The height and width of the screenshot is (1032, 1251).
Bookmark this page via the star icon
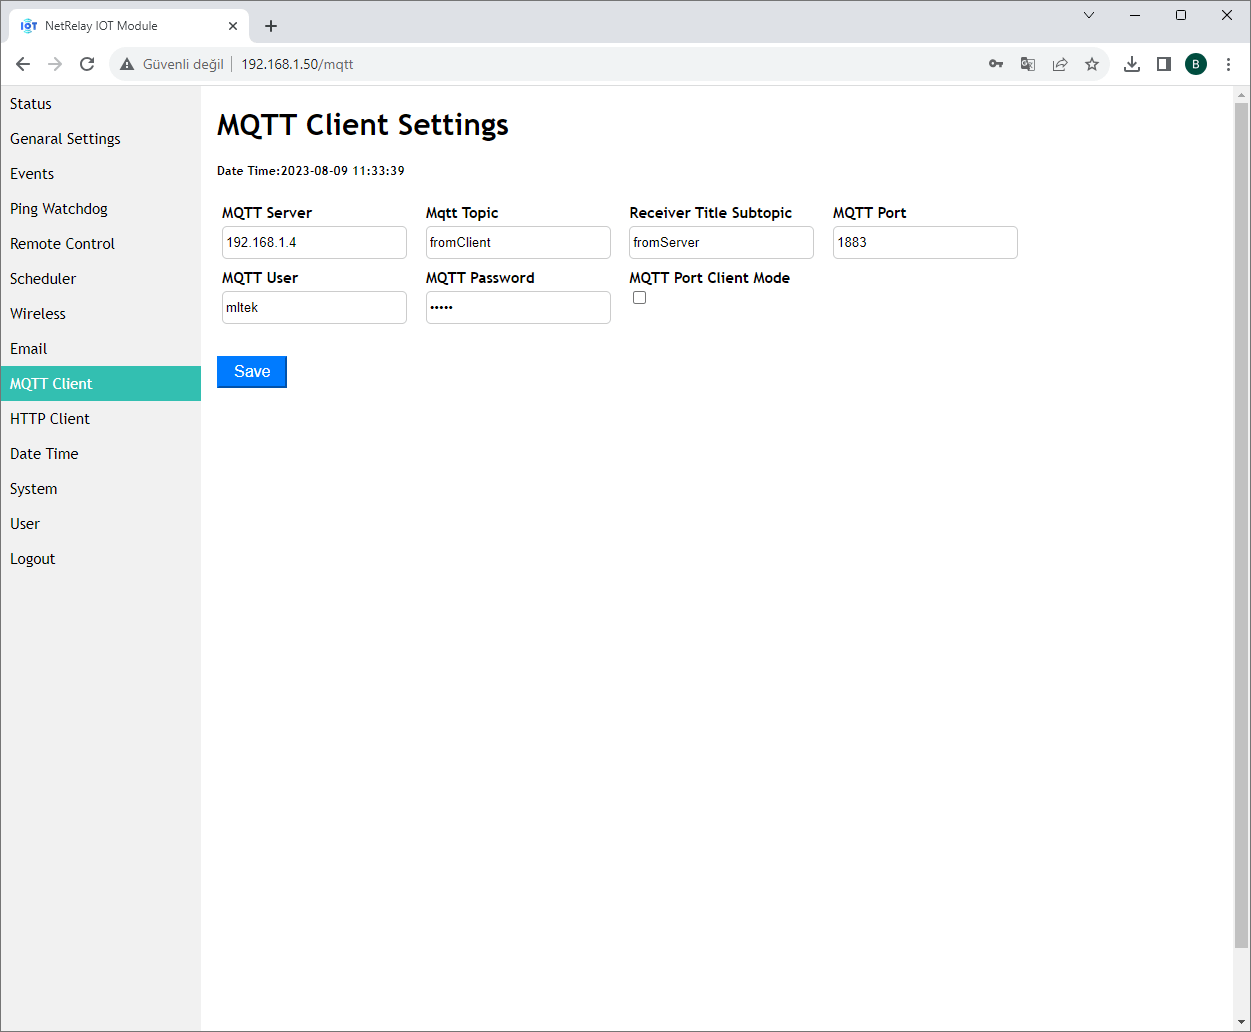pyautogui.click(x=1091, y=63)
